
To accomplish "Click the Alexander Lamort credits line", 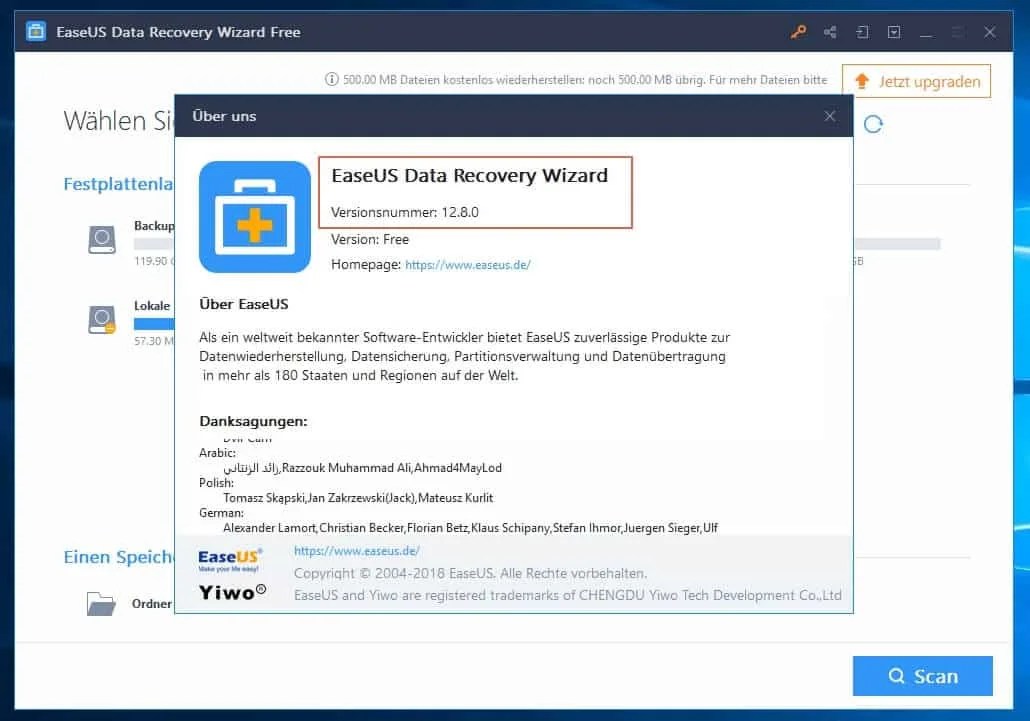I will click(470, 528).
